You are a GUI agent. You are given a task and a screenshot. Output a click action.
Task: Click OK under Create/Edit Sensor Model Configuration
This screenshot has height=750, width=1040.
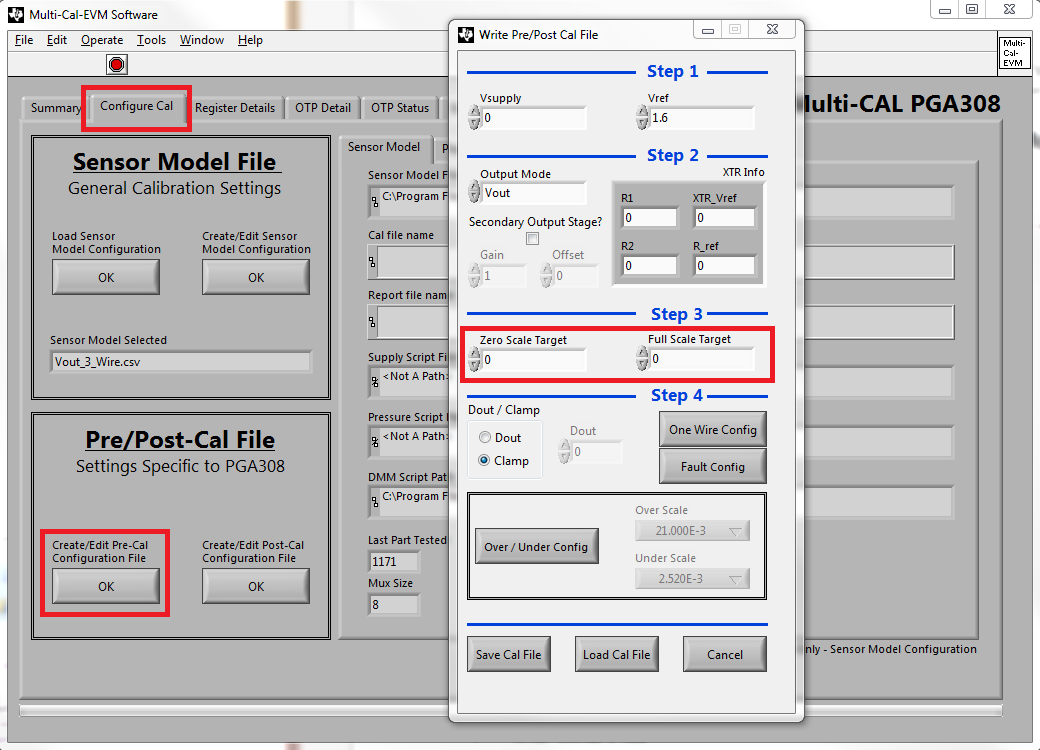(256, 277)
